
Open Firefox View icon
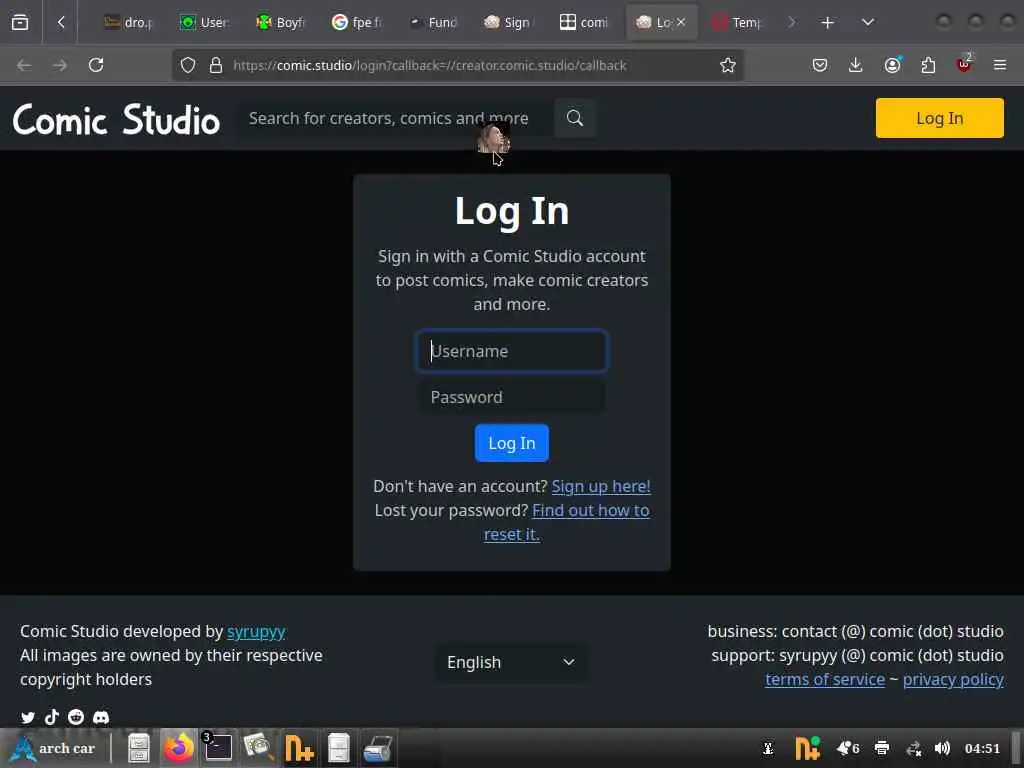click(20, 22)
